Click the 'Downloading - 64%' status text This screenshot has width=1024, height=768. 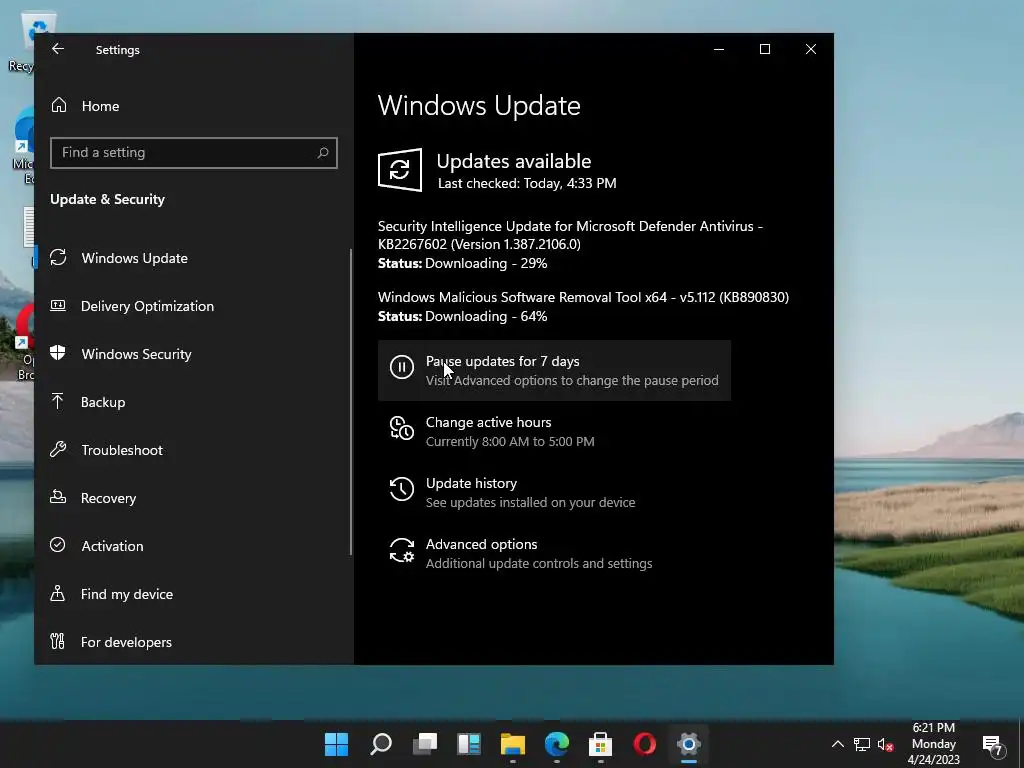pos(486,316)
